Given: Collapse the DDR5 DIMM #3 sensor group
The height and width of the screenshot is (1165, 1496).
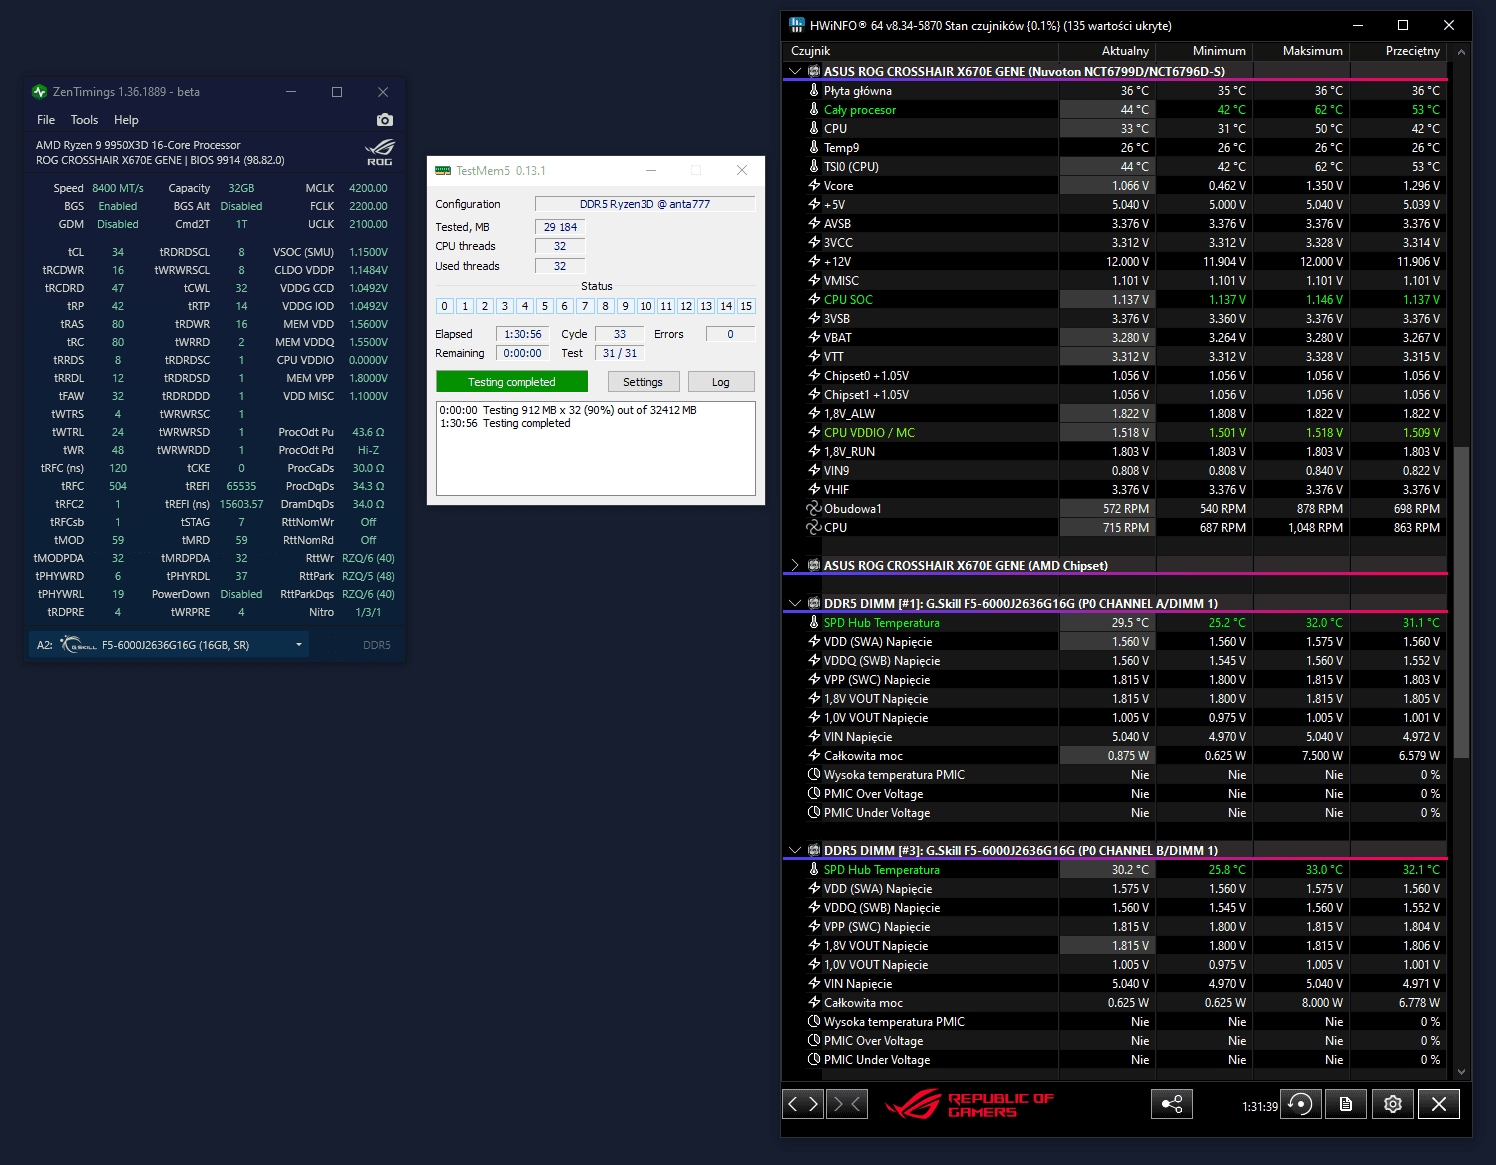Looking at the screenshot, I should coord(795,850).
